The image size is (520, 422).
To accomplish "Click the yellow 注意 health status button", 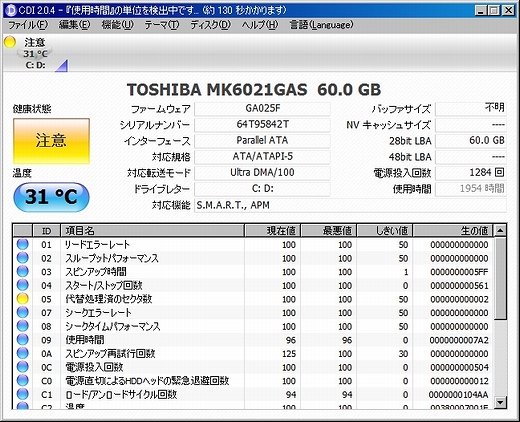I will (x=51, y=141).
